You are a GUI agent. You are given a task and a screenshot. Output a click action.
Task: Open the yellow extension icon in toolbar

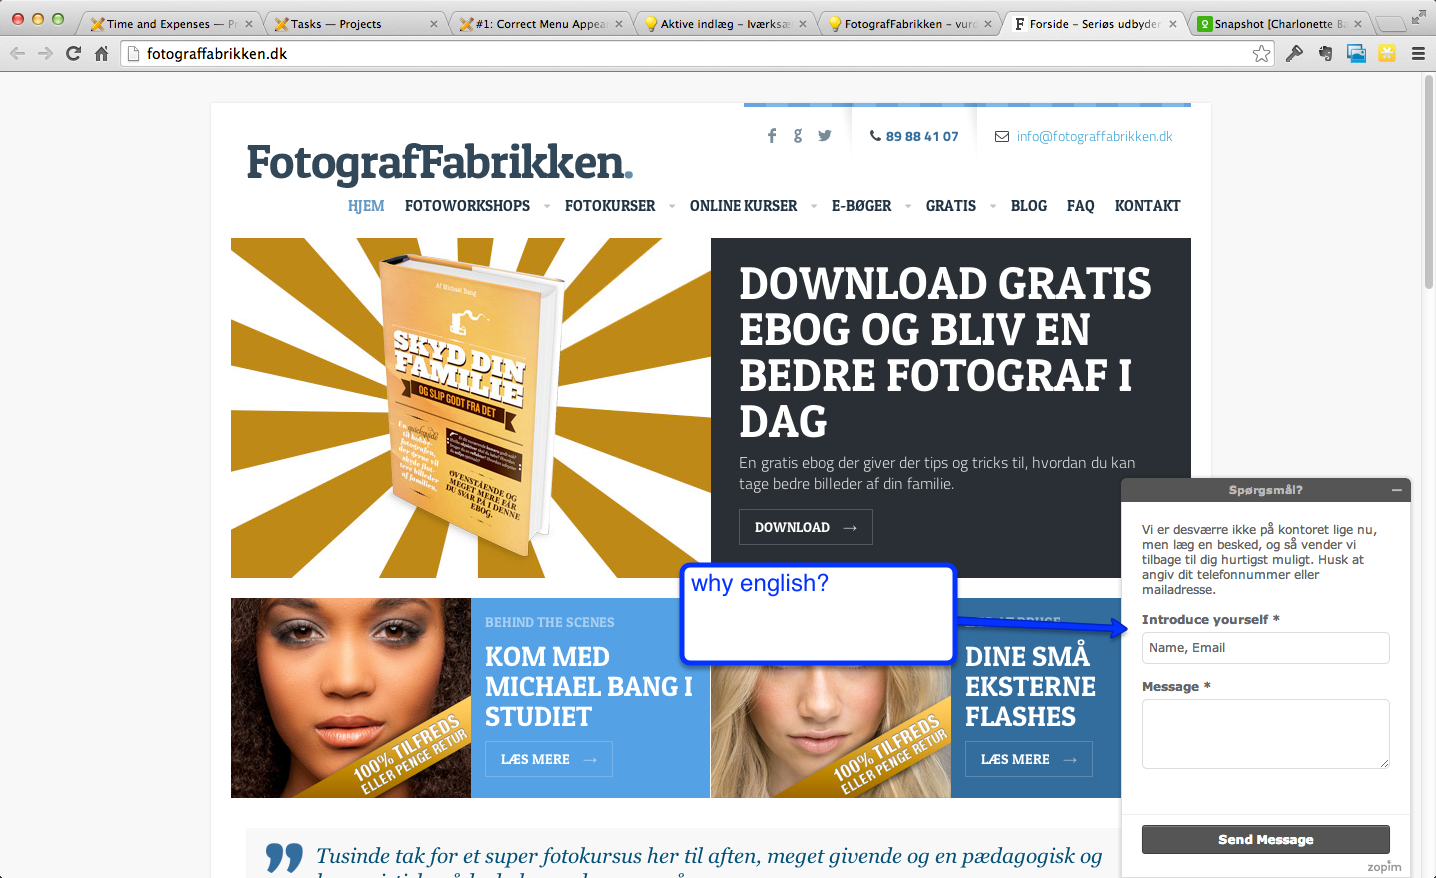[1387, 54]
